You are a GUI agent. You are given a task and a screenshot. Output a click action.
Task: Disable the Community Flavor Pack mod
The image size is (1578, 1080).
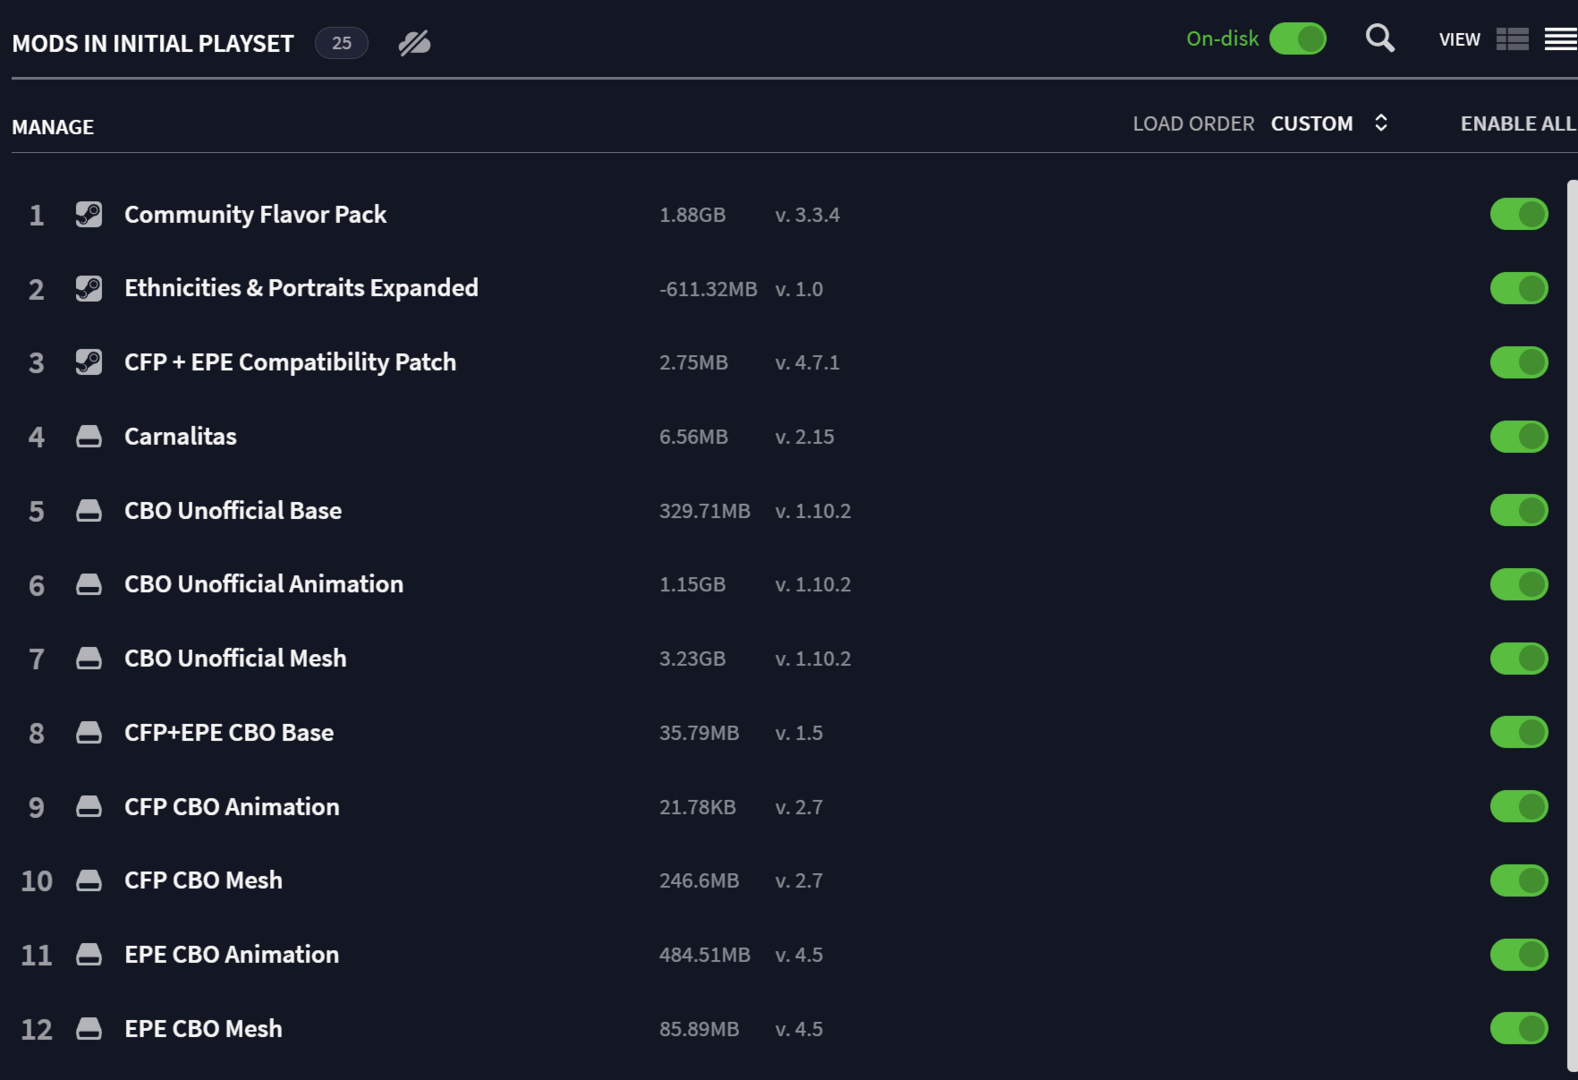[x=1519, y=214]
